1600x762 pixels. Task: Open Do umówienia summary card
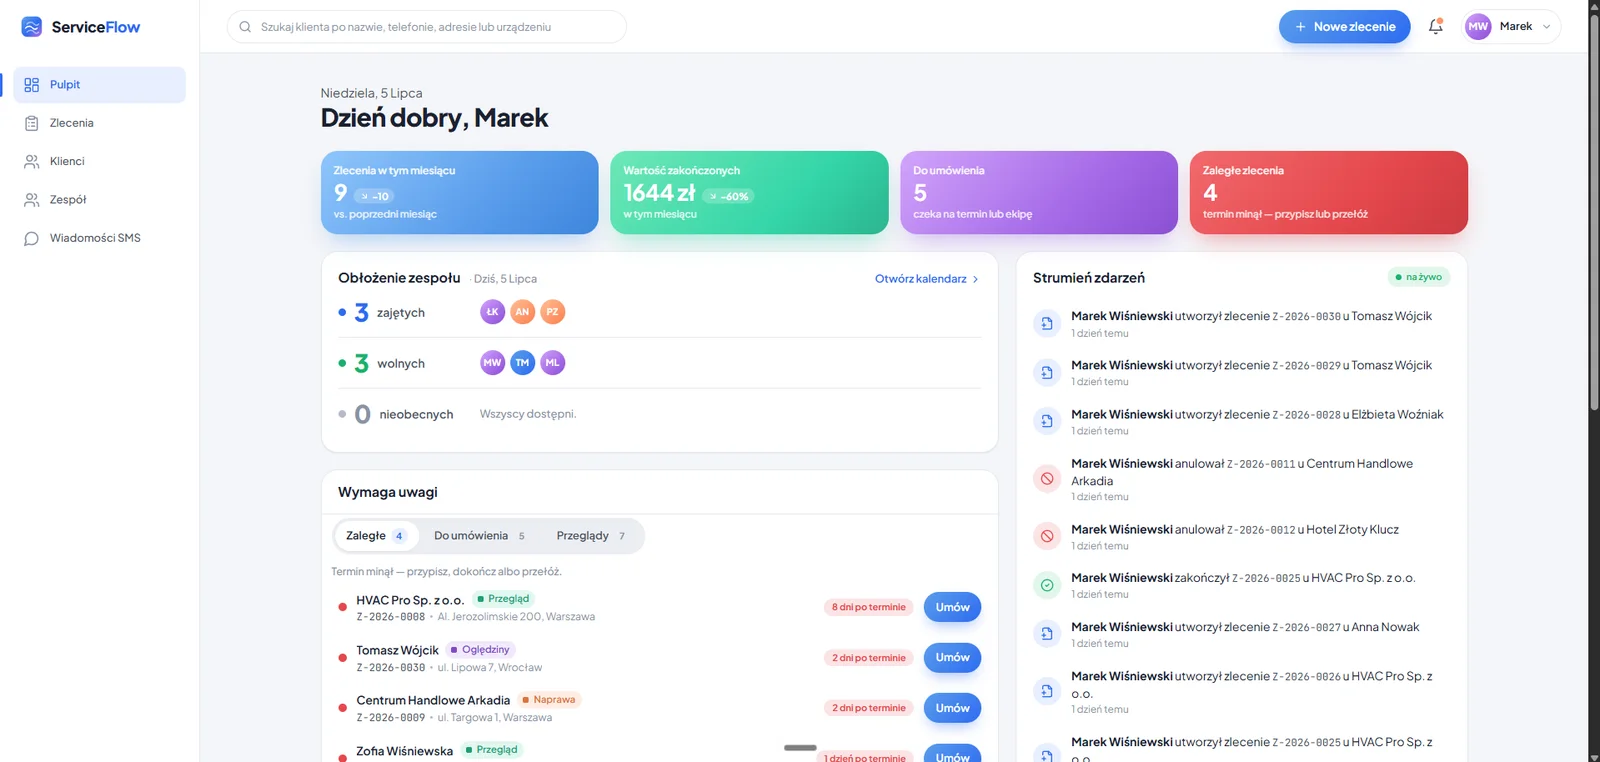pos(1039,193)
